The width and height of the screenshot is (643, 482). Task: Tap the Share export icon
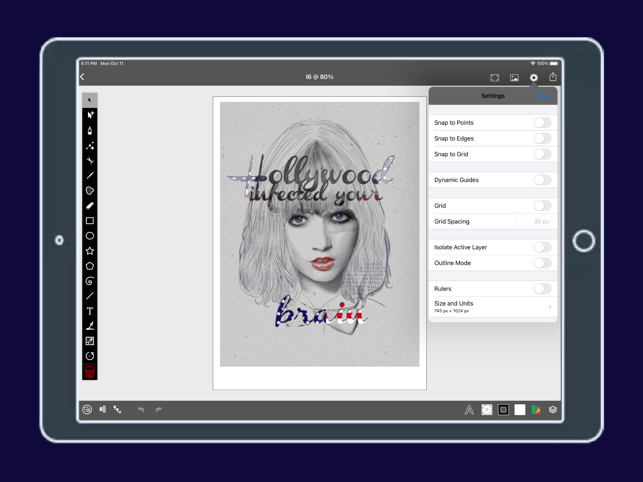click(553, 77)
